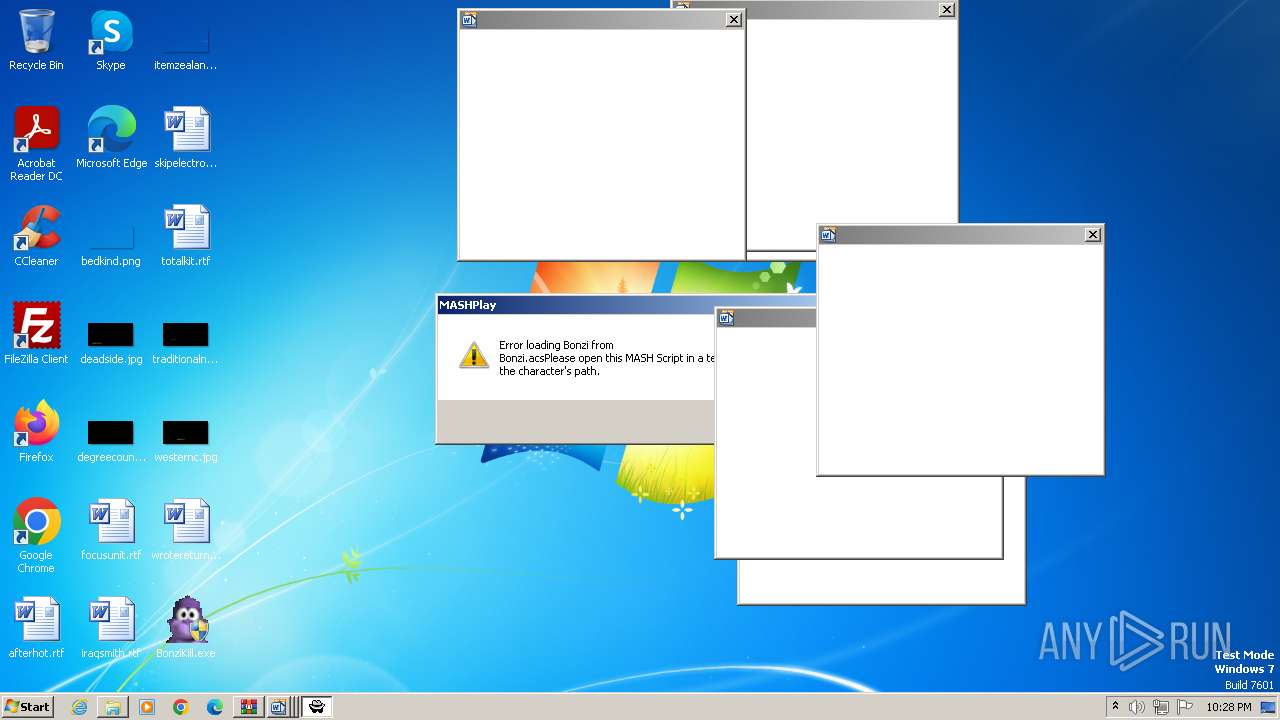1280x720 pixels.
Task: Close the top-left blank window
Action: click(x=733, y=19)
